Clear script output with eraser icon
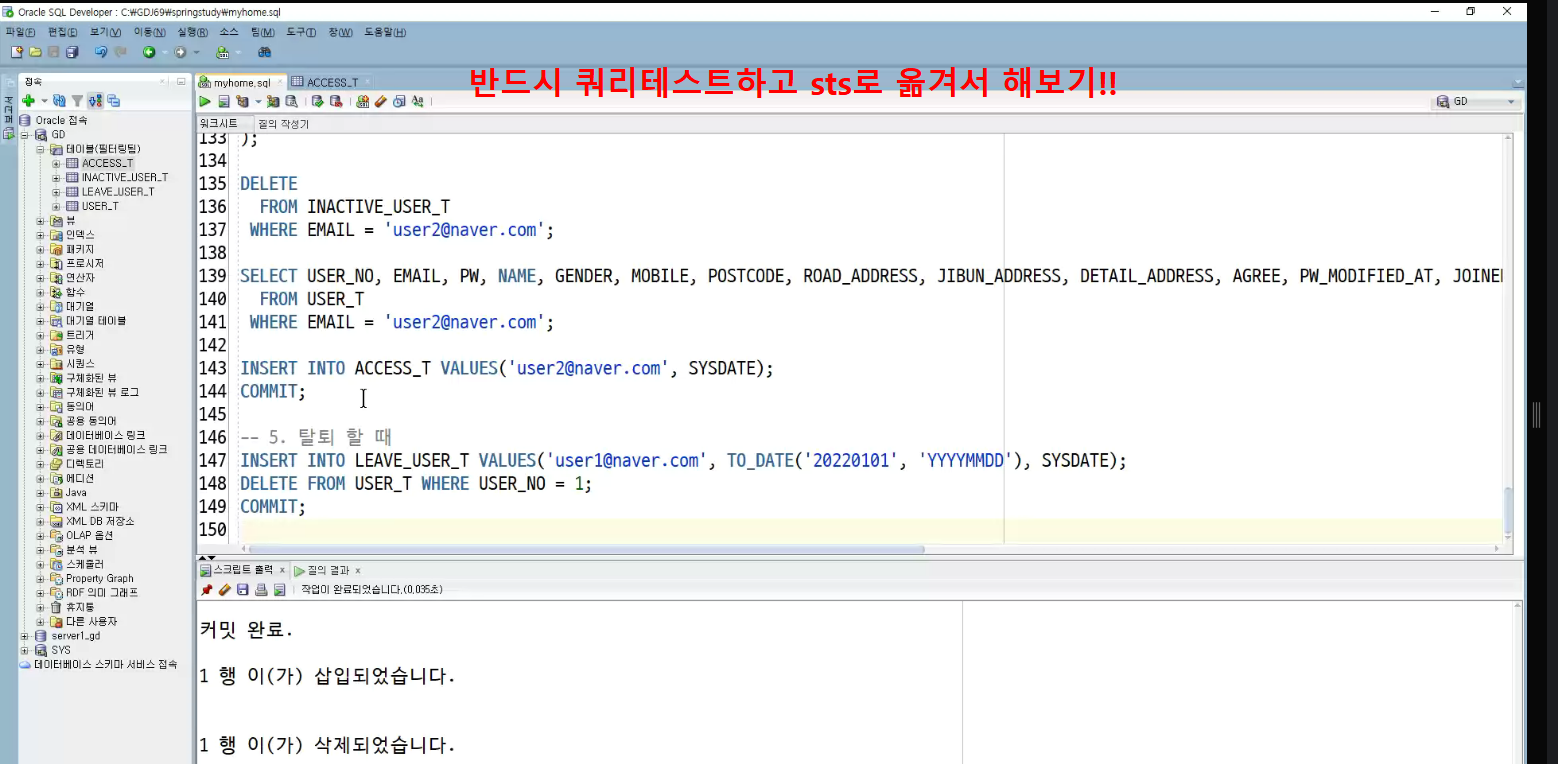Screen dimensions: 1558x764 coord(224,590)
